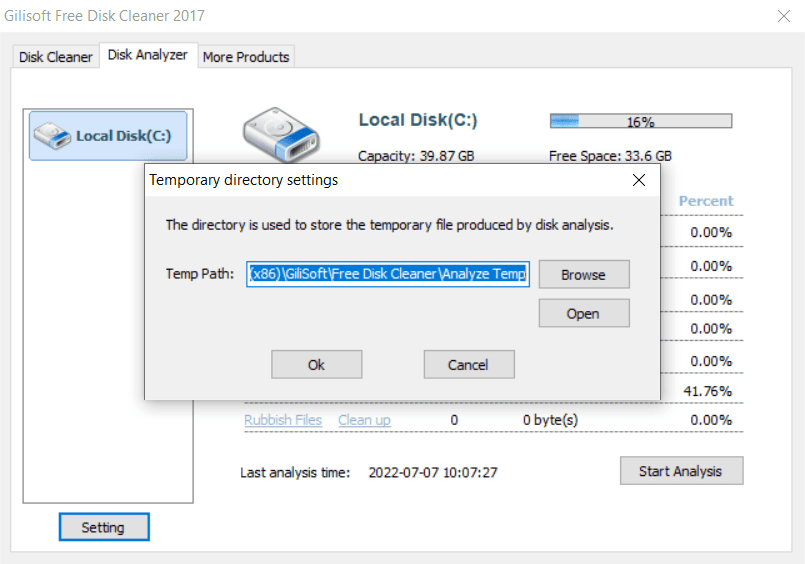Cancel the temporary directory dialog
This screenshot has height=564, width=805.
pyautogui.click(x=469, y=365)
